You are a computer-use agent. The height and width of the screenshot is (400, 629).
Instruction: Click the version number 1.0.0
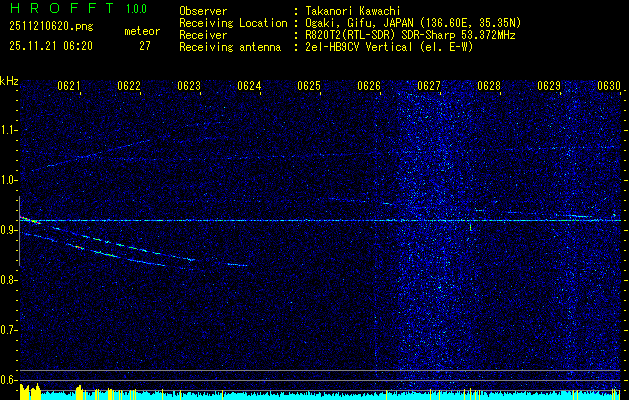(136, 9)
